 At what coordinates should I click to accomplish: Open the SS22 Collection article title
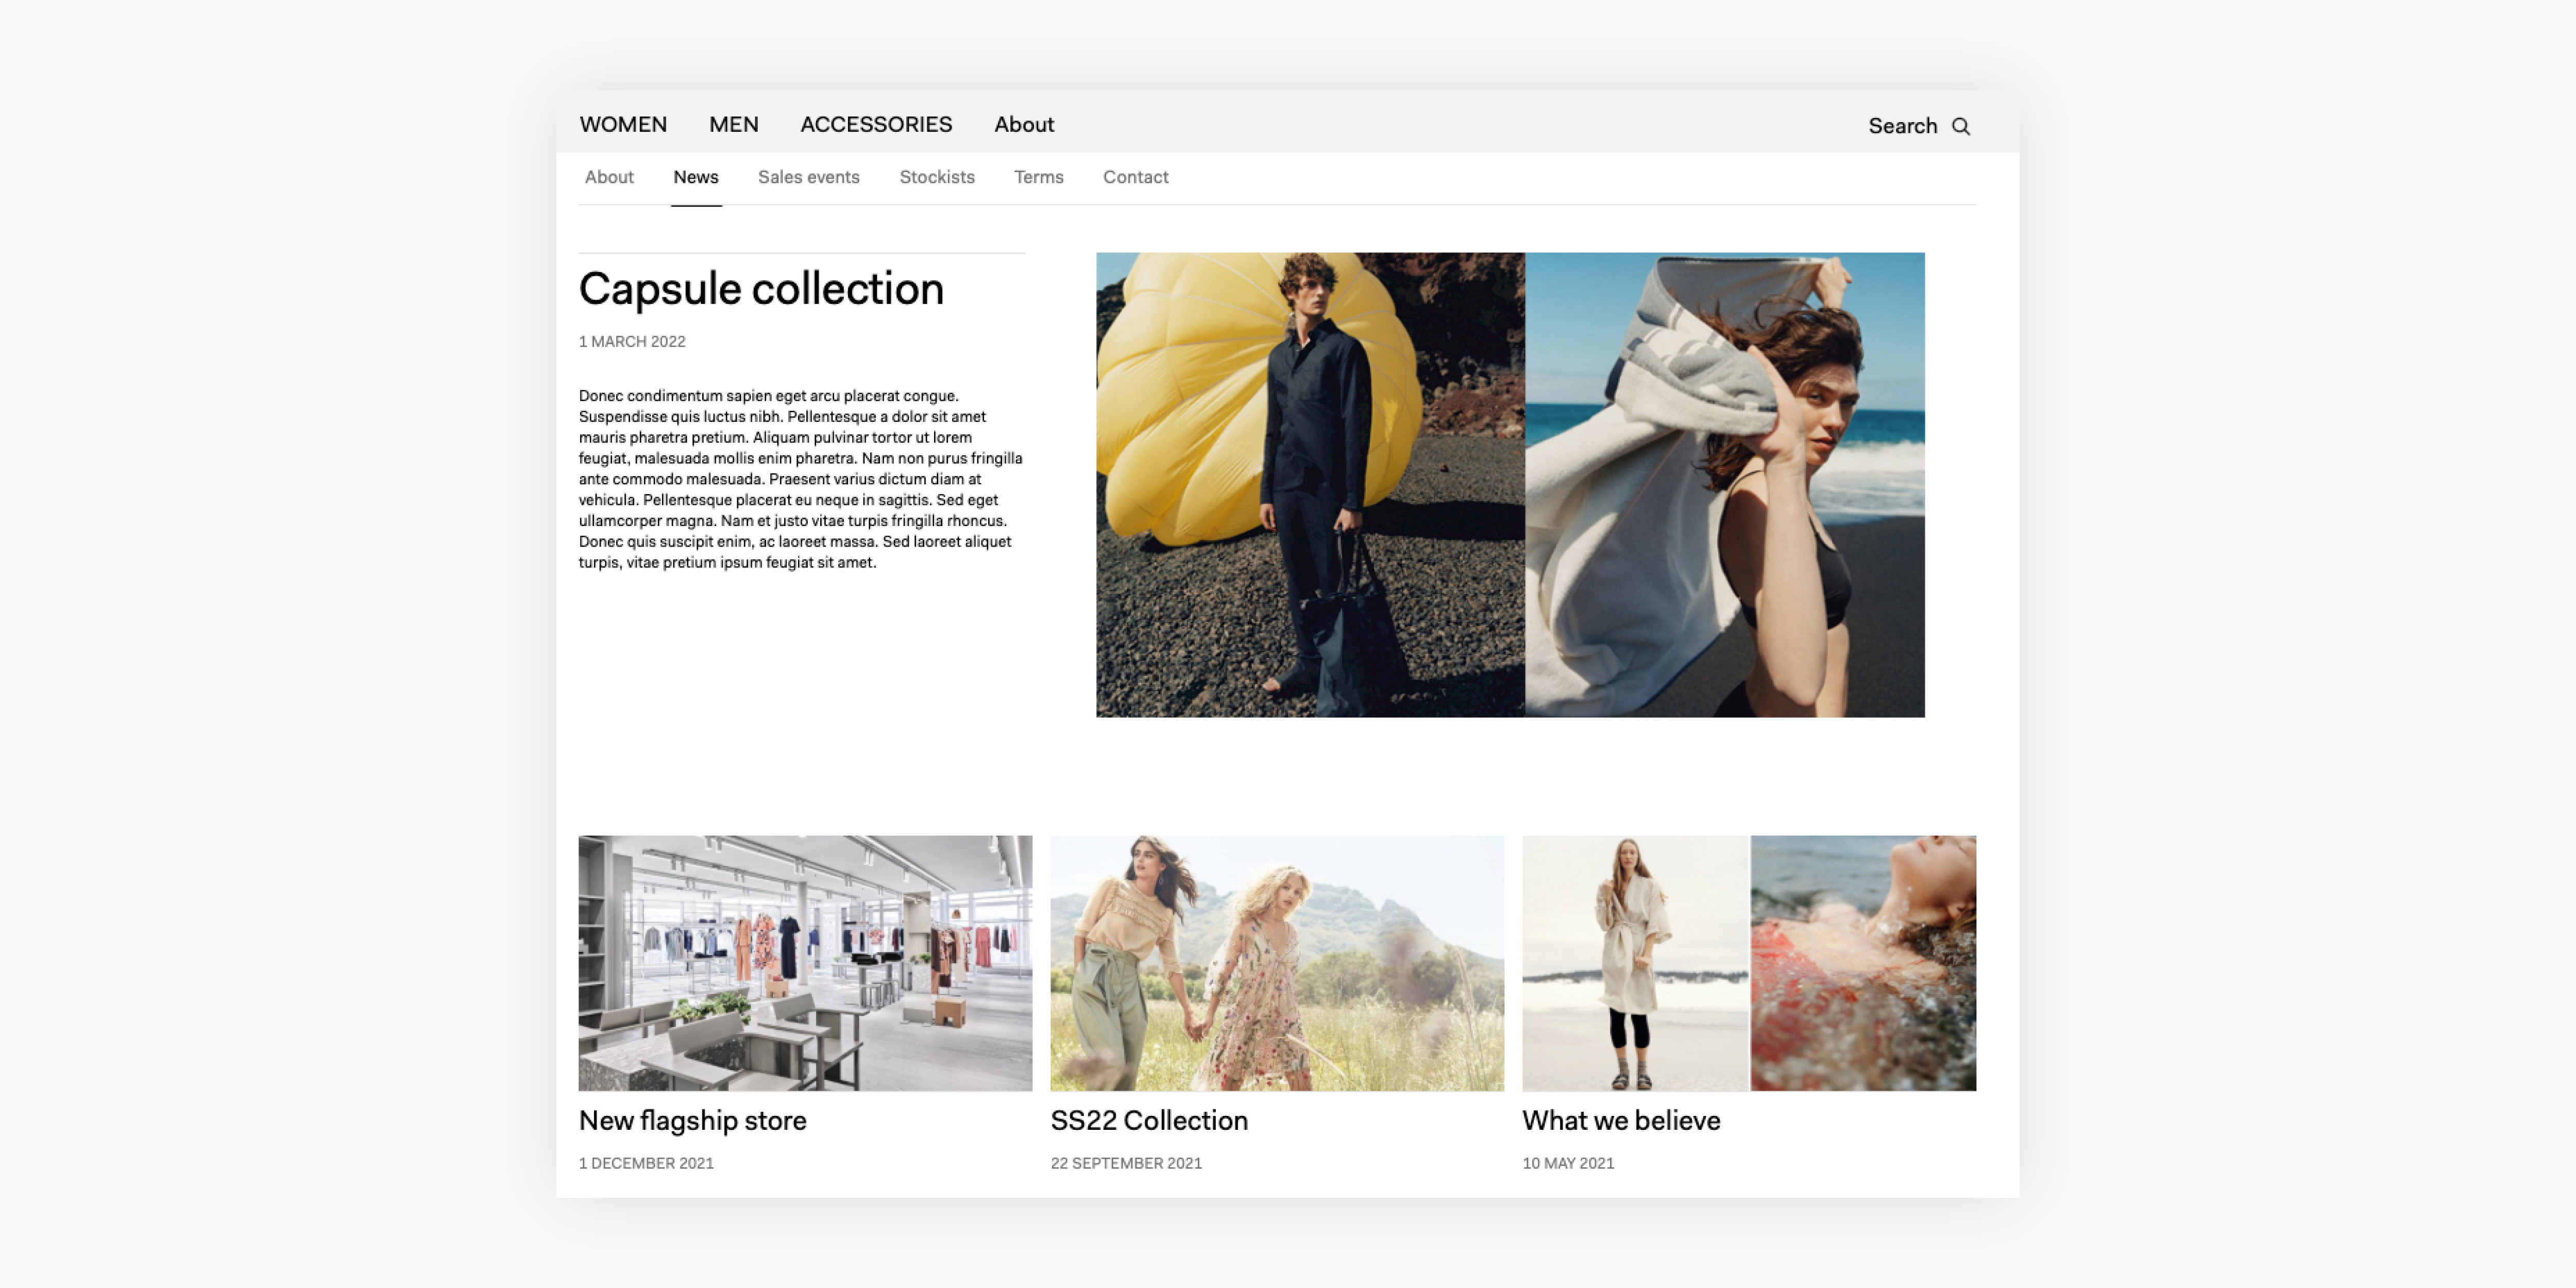point(1149,1121)
